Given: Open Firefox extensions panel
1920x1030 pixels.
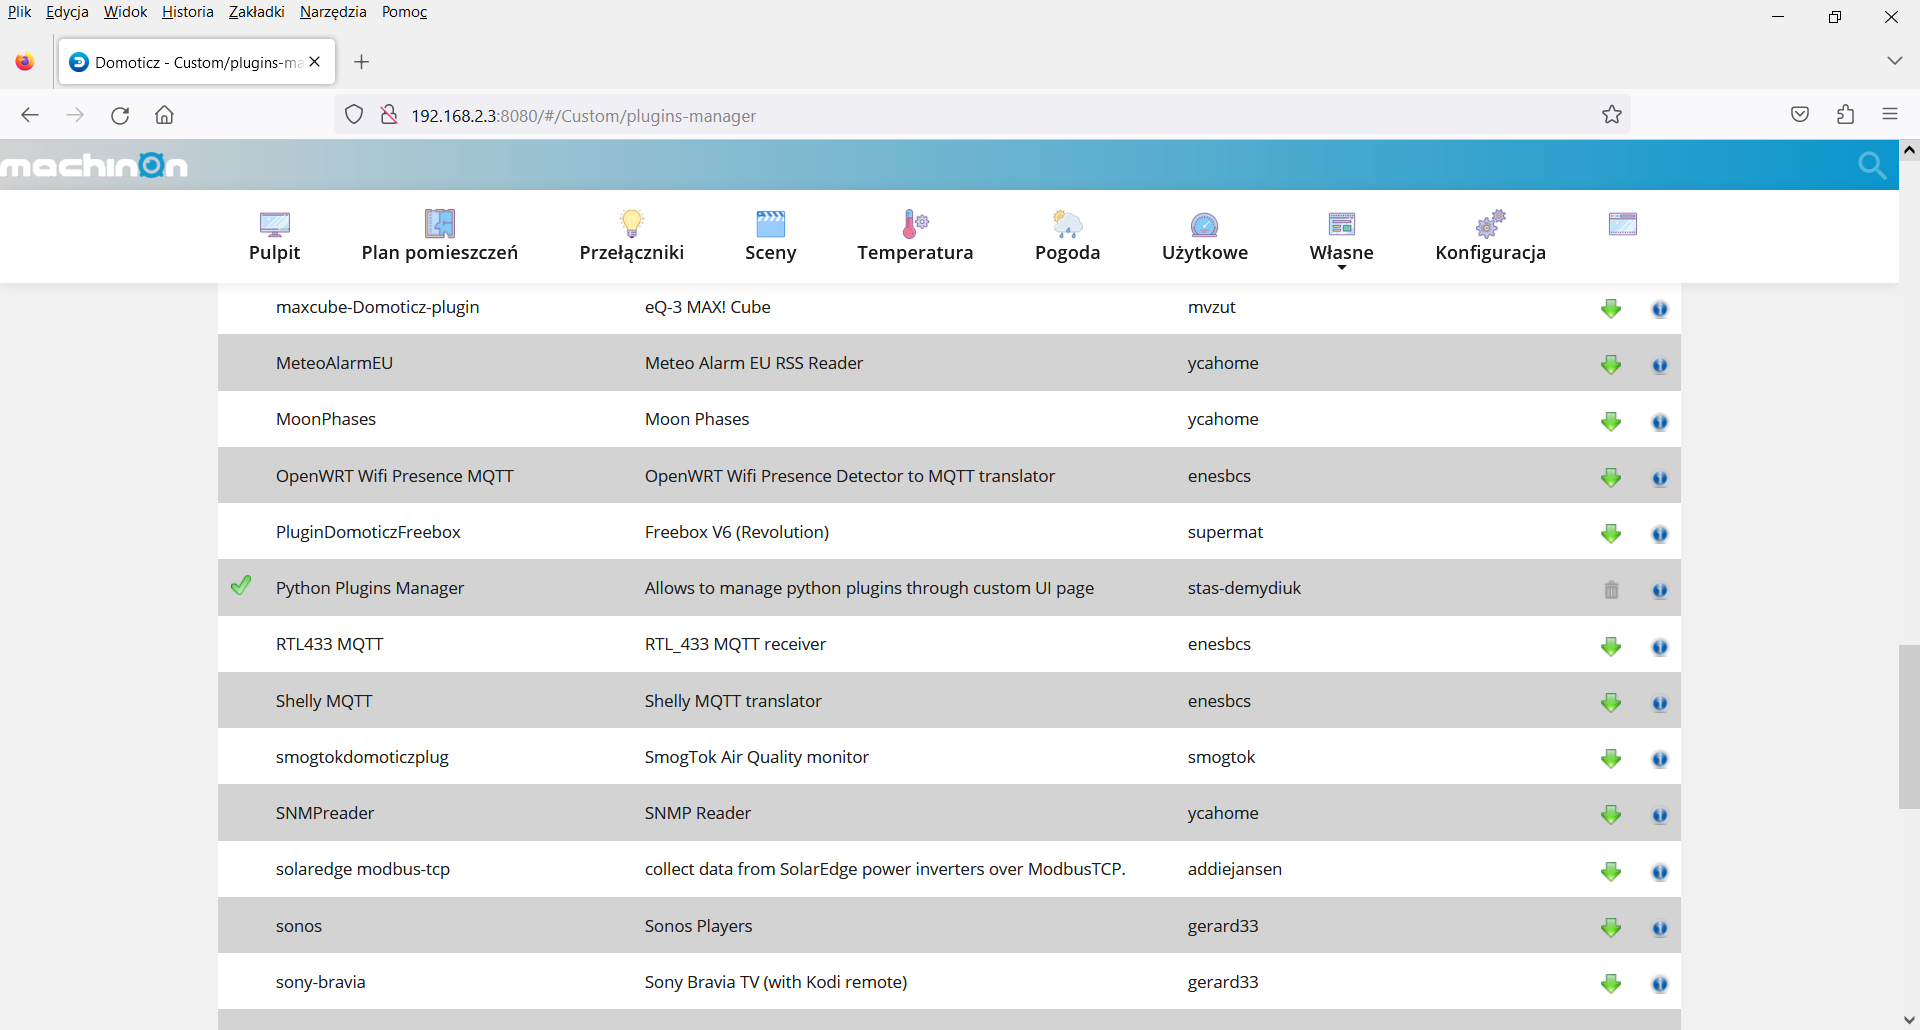Looking at the screenshot, I should pyautogui.click(x=1846, y=115).
